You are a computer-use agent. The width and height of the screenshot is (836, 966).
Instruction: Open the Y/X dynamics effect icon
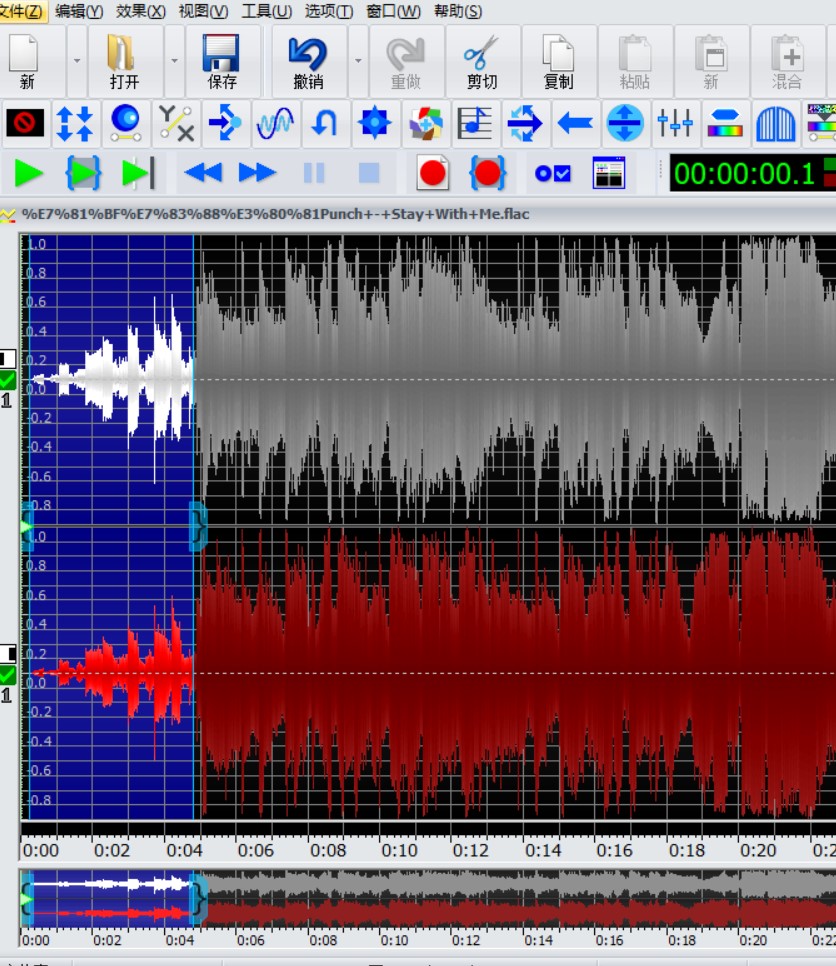point(176,123)
